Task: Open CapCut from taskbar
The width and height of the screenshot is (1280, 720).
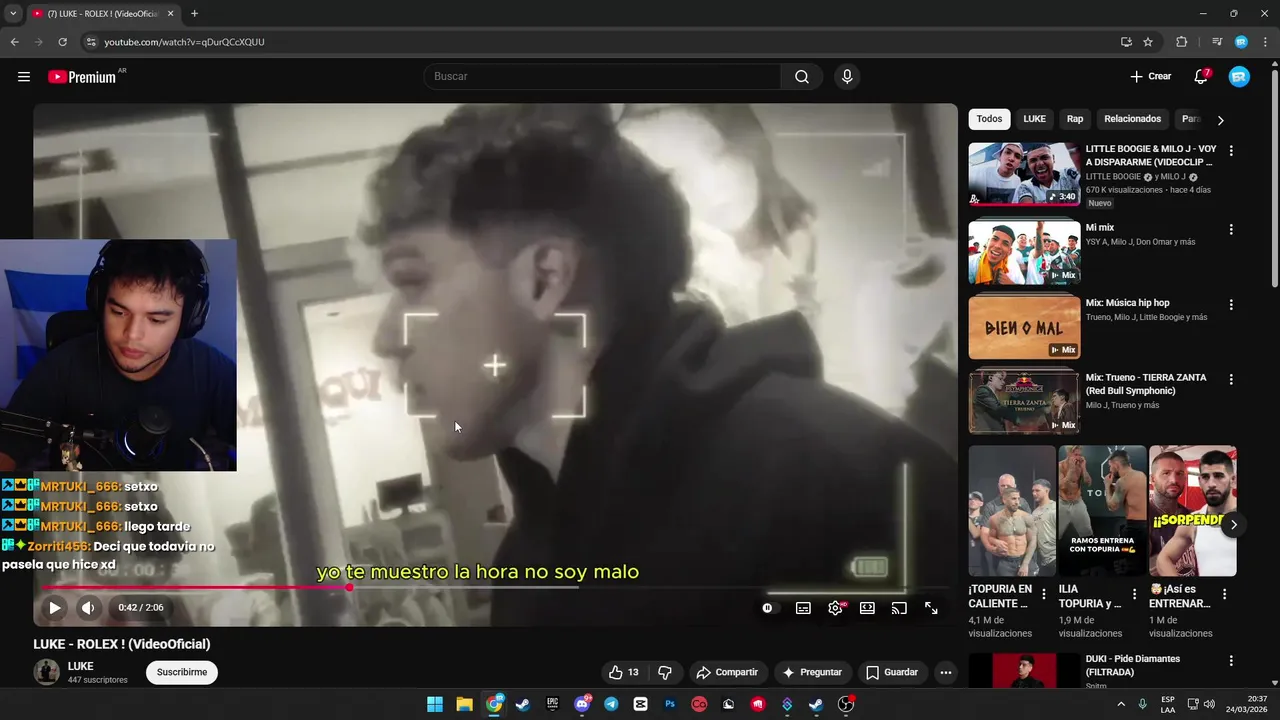Action: tap(641, 704)
